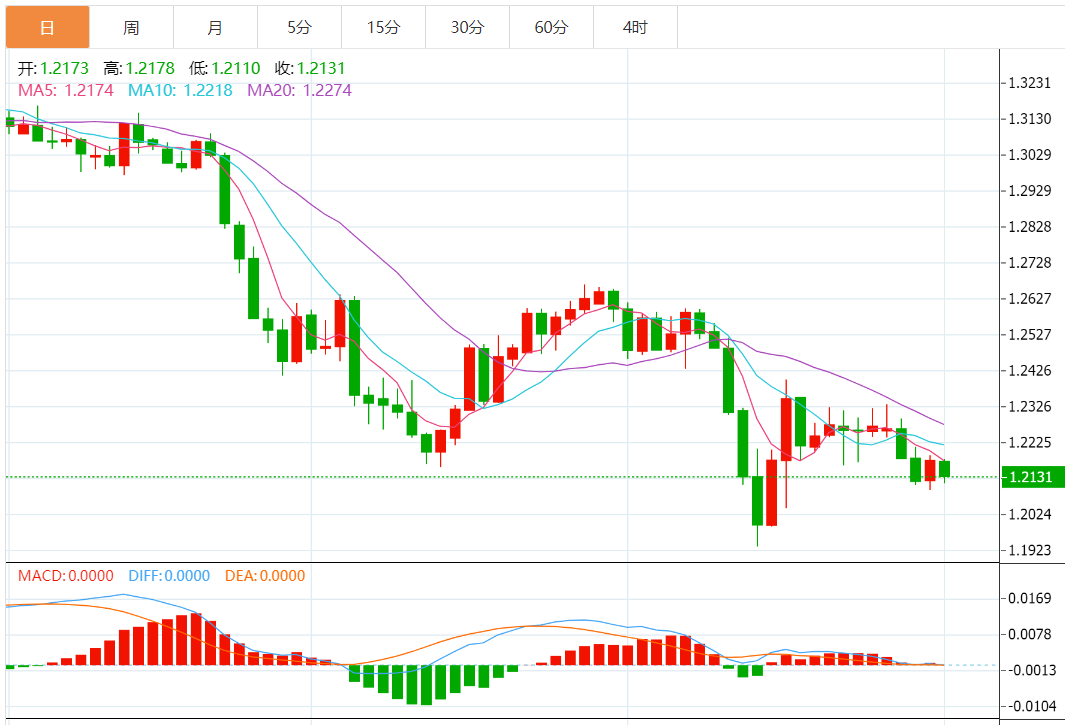Click the MA5: 1.2174 indicator label

[66, 90]
